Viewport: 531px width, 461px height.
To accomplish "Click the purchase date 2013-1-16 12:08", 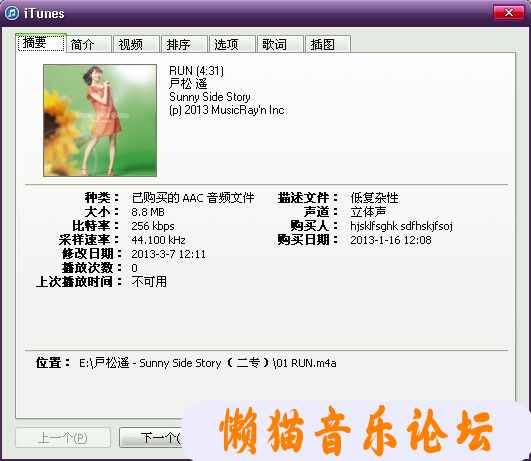I will [391, 240].
